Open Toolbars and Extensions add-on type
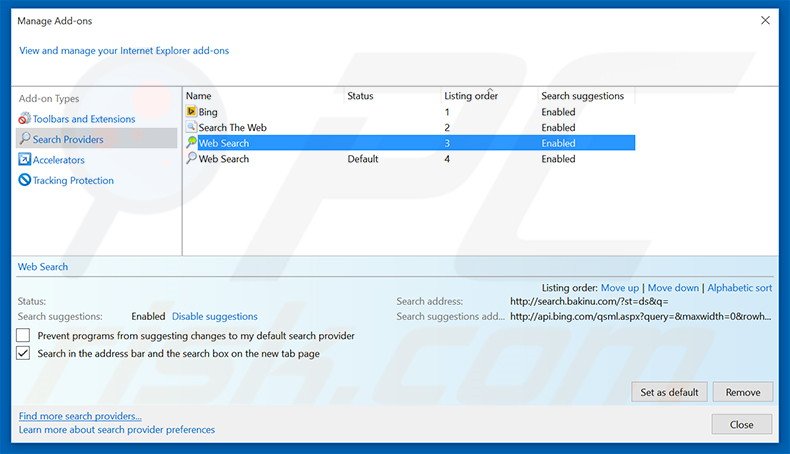The image size is (790, 454). [84, 119]
